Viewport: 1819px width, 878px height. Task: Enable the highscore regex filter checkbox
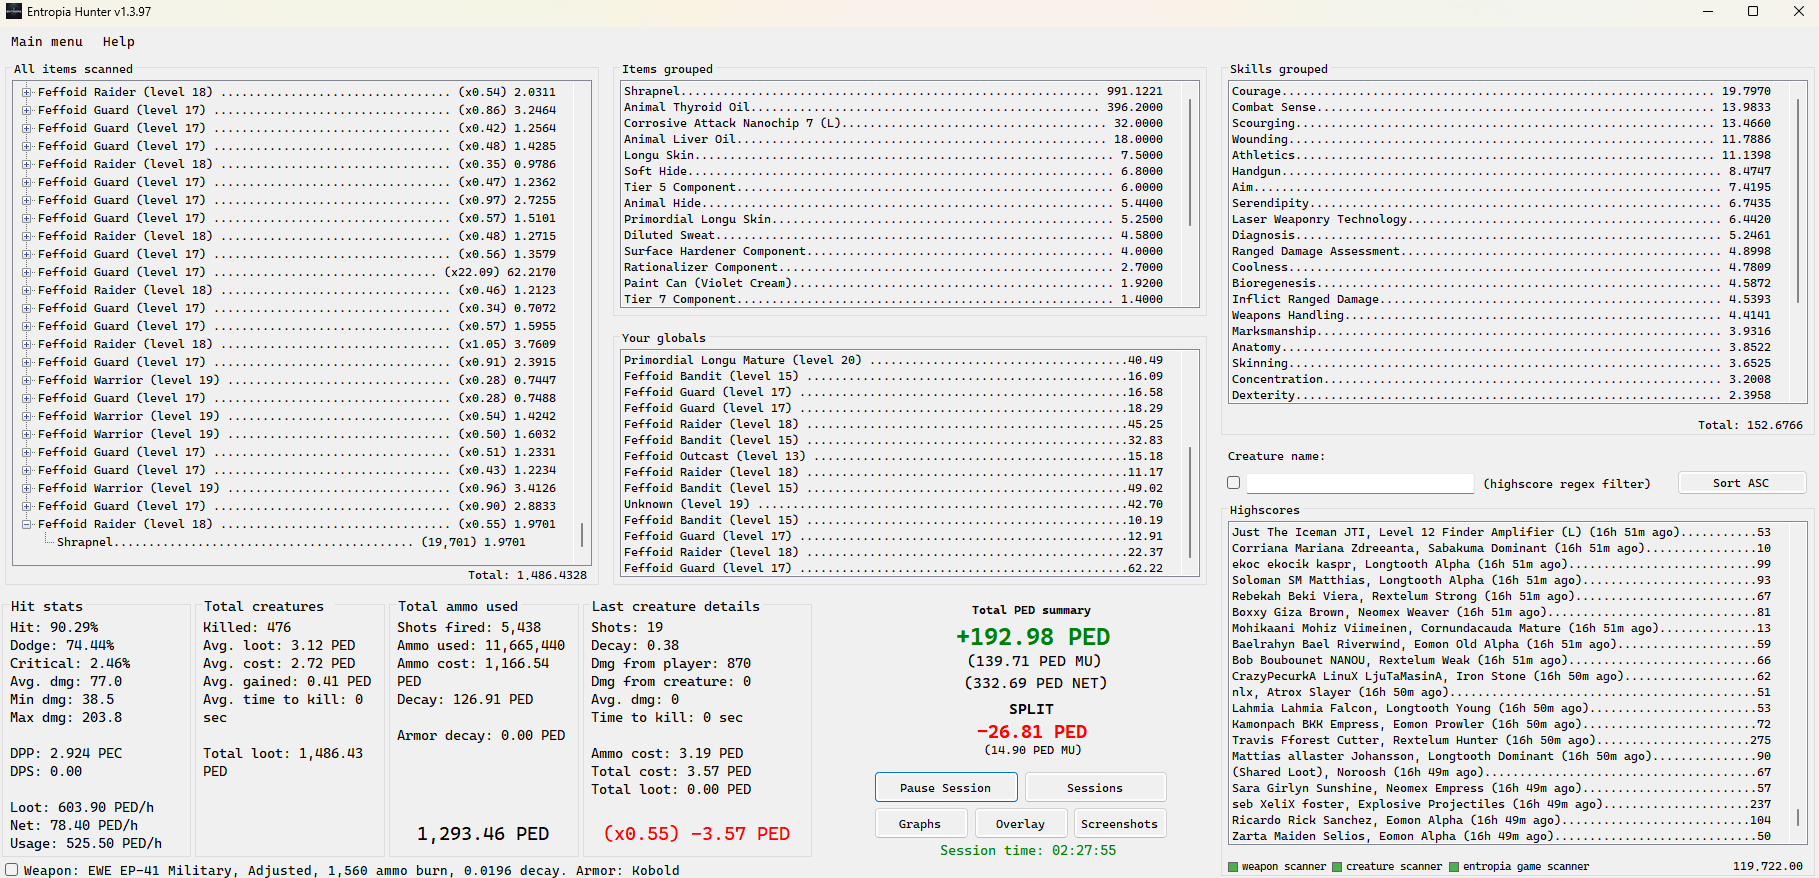point(1234,483)
